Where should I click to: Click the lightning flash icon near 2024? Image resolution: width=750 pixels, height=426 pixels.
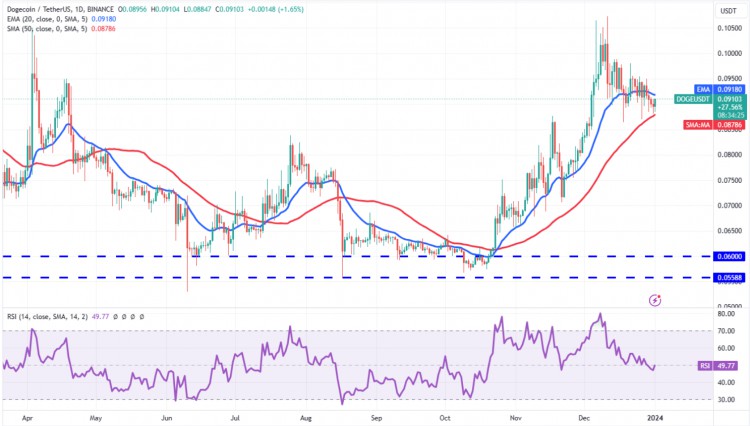click(x=655, y=300)
